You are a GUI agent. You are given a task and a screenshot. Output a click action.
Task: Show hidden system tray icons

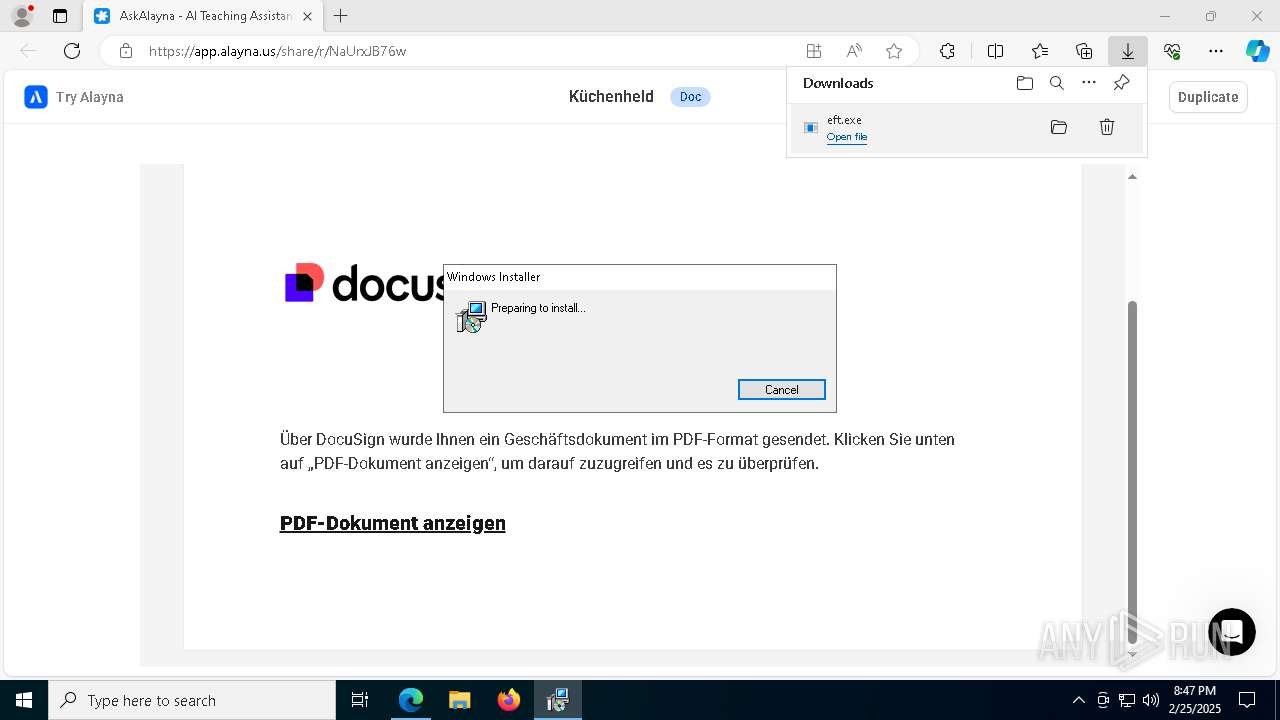(1078, 700)
